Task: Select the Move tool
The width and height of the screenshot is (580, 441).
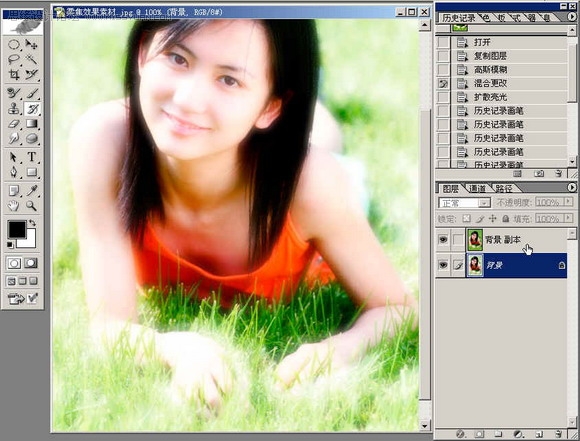Action: (x=31, y=45)
